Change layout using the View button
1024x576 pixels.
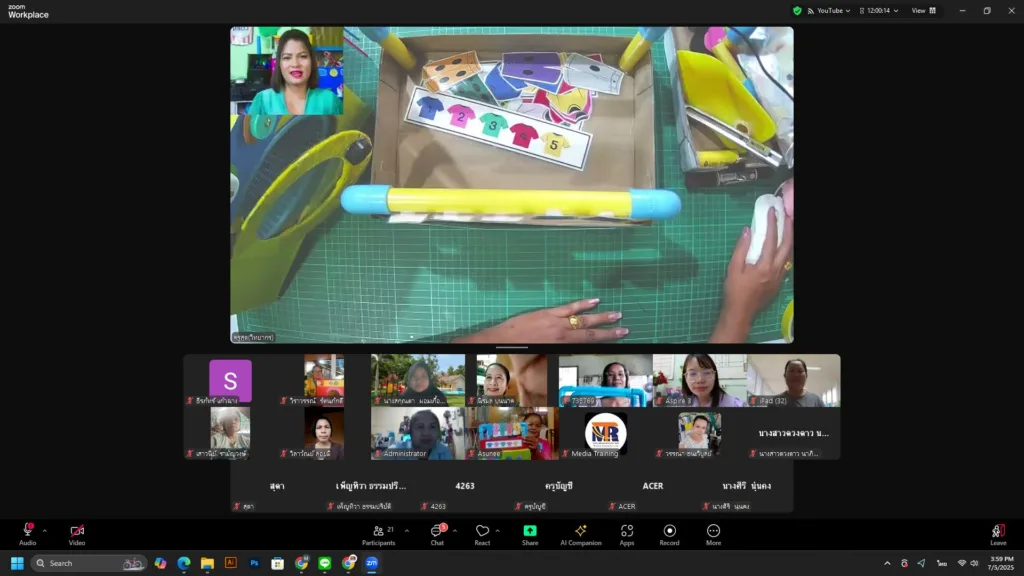pyautogui.click(x=923, y=11)
